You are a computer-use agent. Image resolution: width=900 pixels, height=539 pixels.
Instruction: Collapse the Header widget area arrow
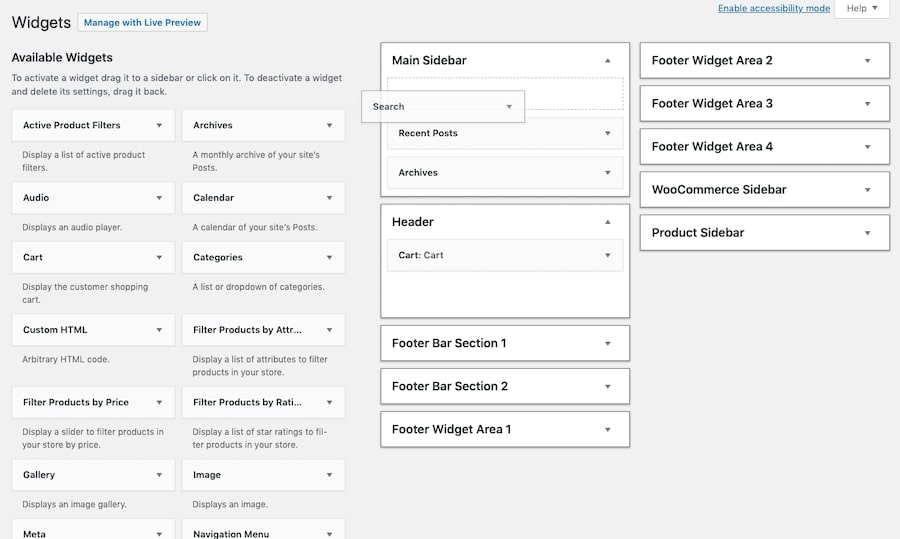coord(607,222)
